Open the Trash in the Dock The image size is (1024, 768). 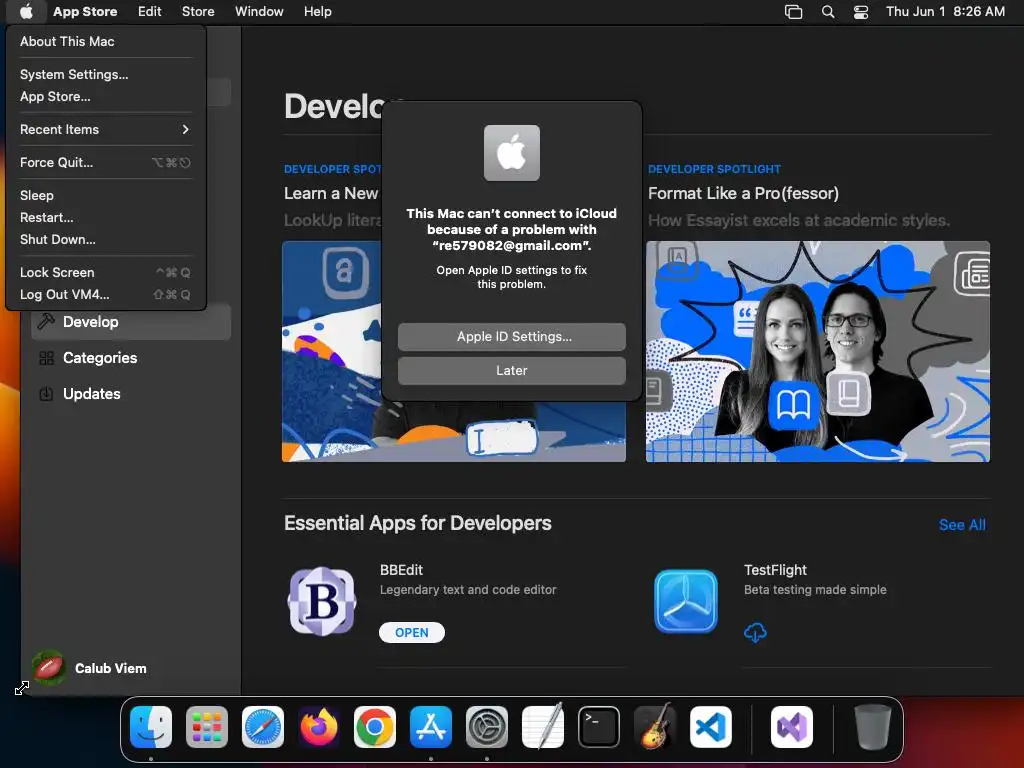pos(872,727)
